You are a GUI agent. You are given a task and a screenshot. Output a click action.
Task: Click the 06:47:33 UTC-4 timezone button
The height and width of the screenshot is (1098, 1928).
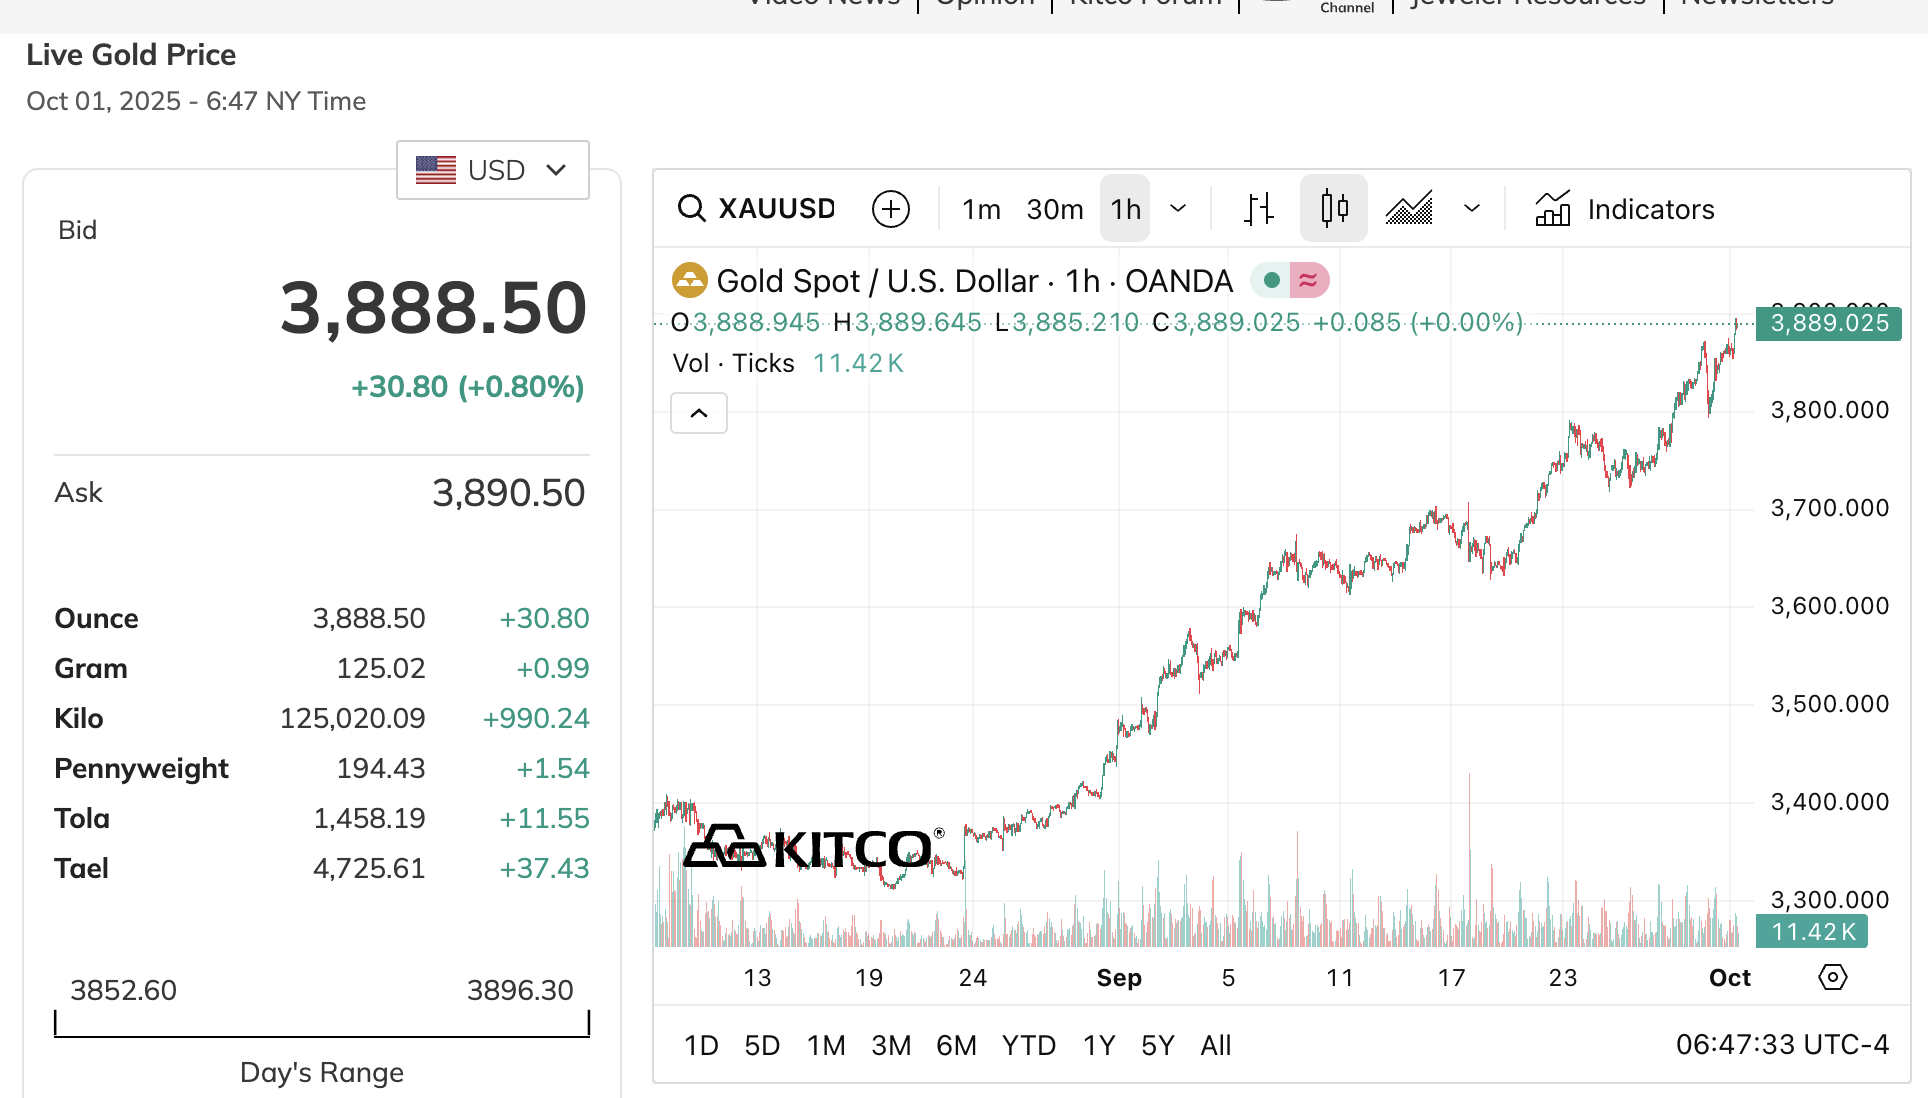click(x=1782, y=1045)
